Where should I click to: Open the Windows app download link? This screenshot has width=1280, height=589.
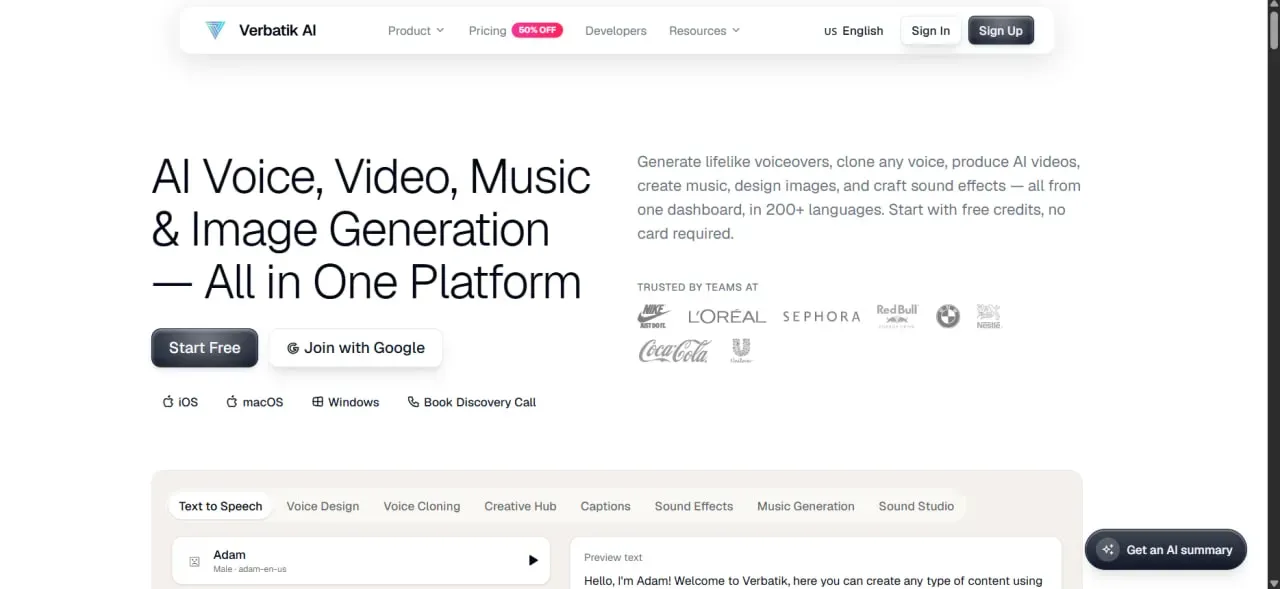click(346, 402)
